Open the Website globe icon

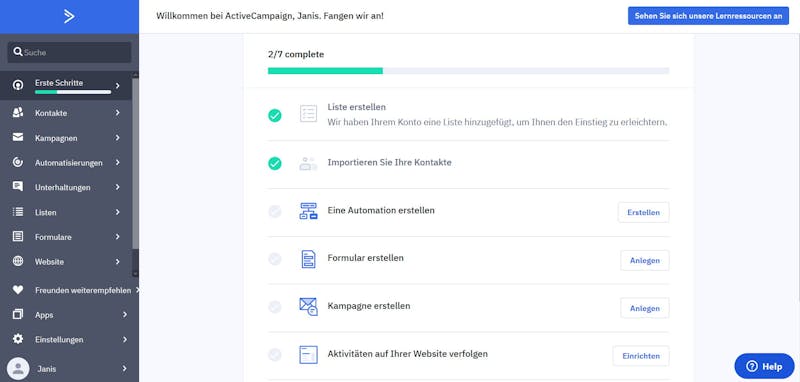[x=18, y=261]
